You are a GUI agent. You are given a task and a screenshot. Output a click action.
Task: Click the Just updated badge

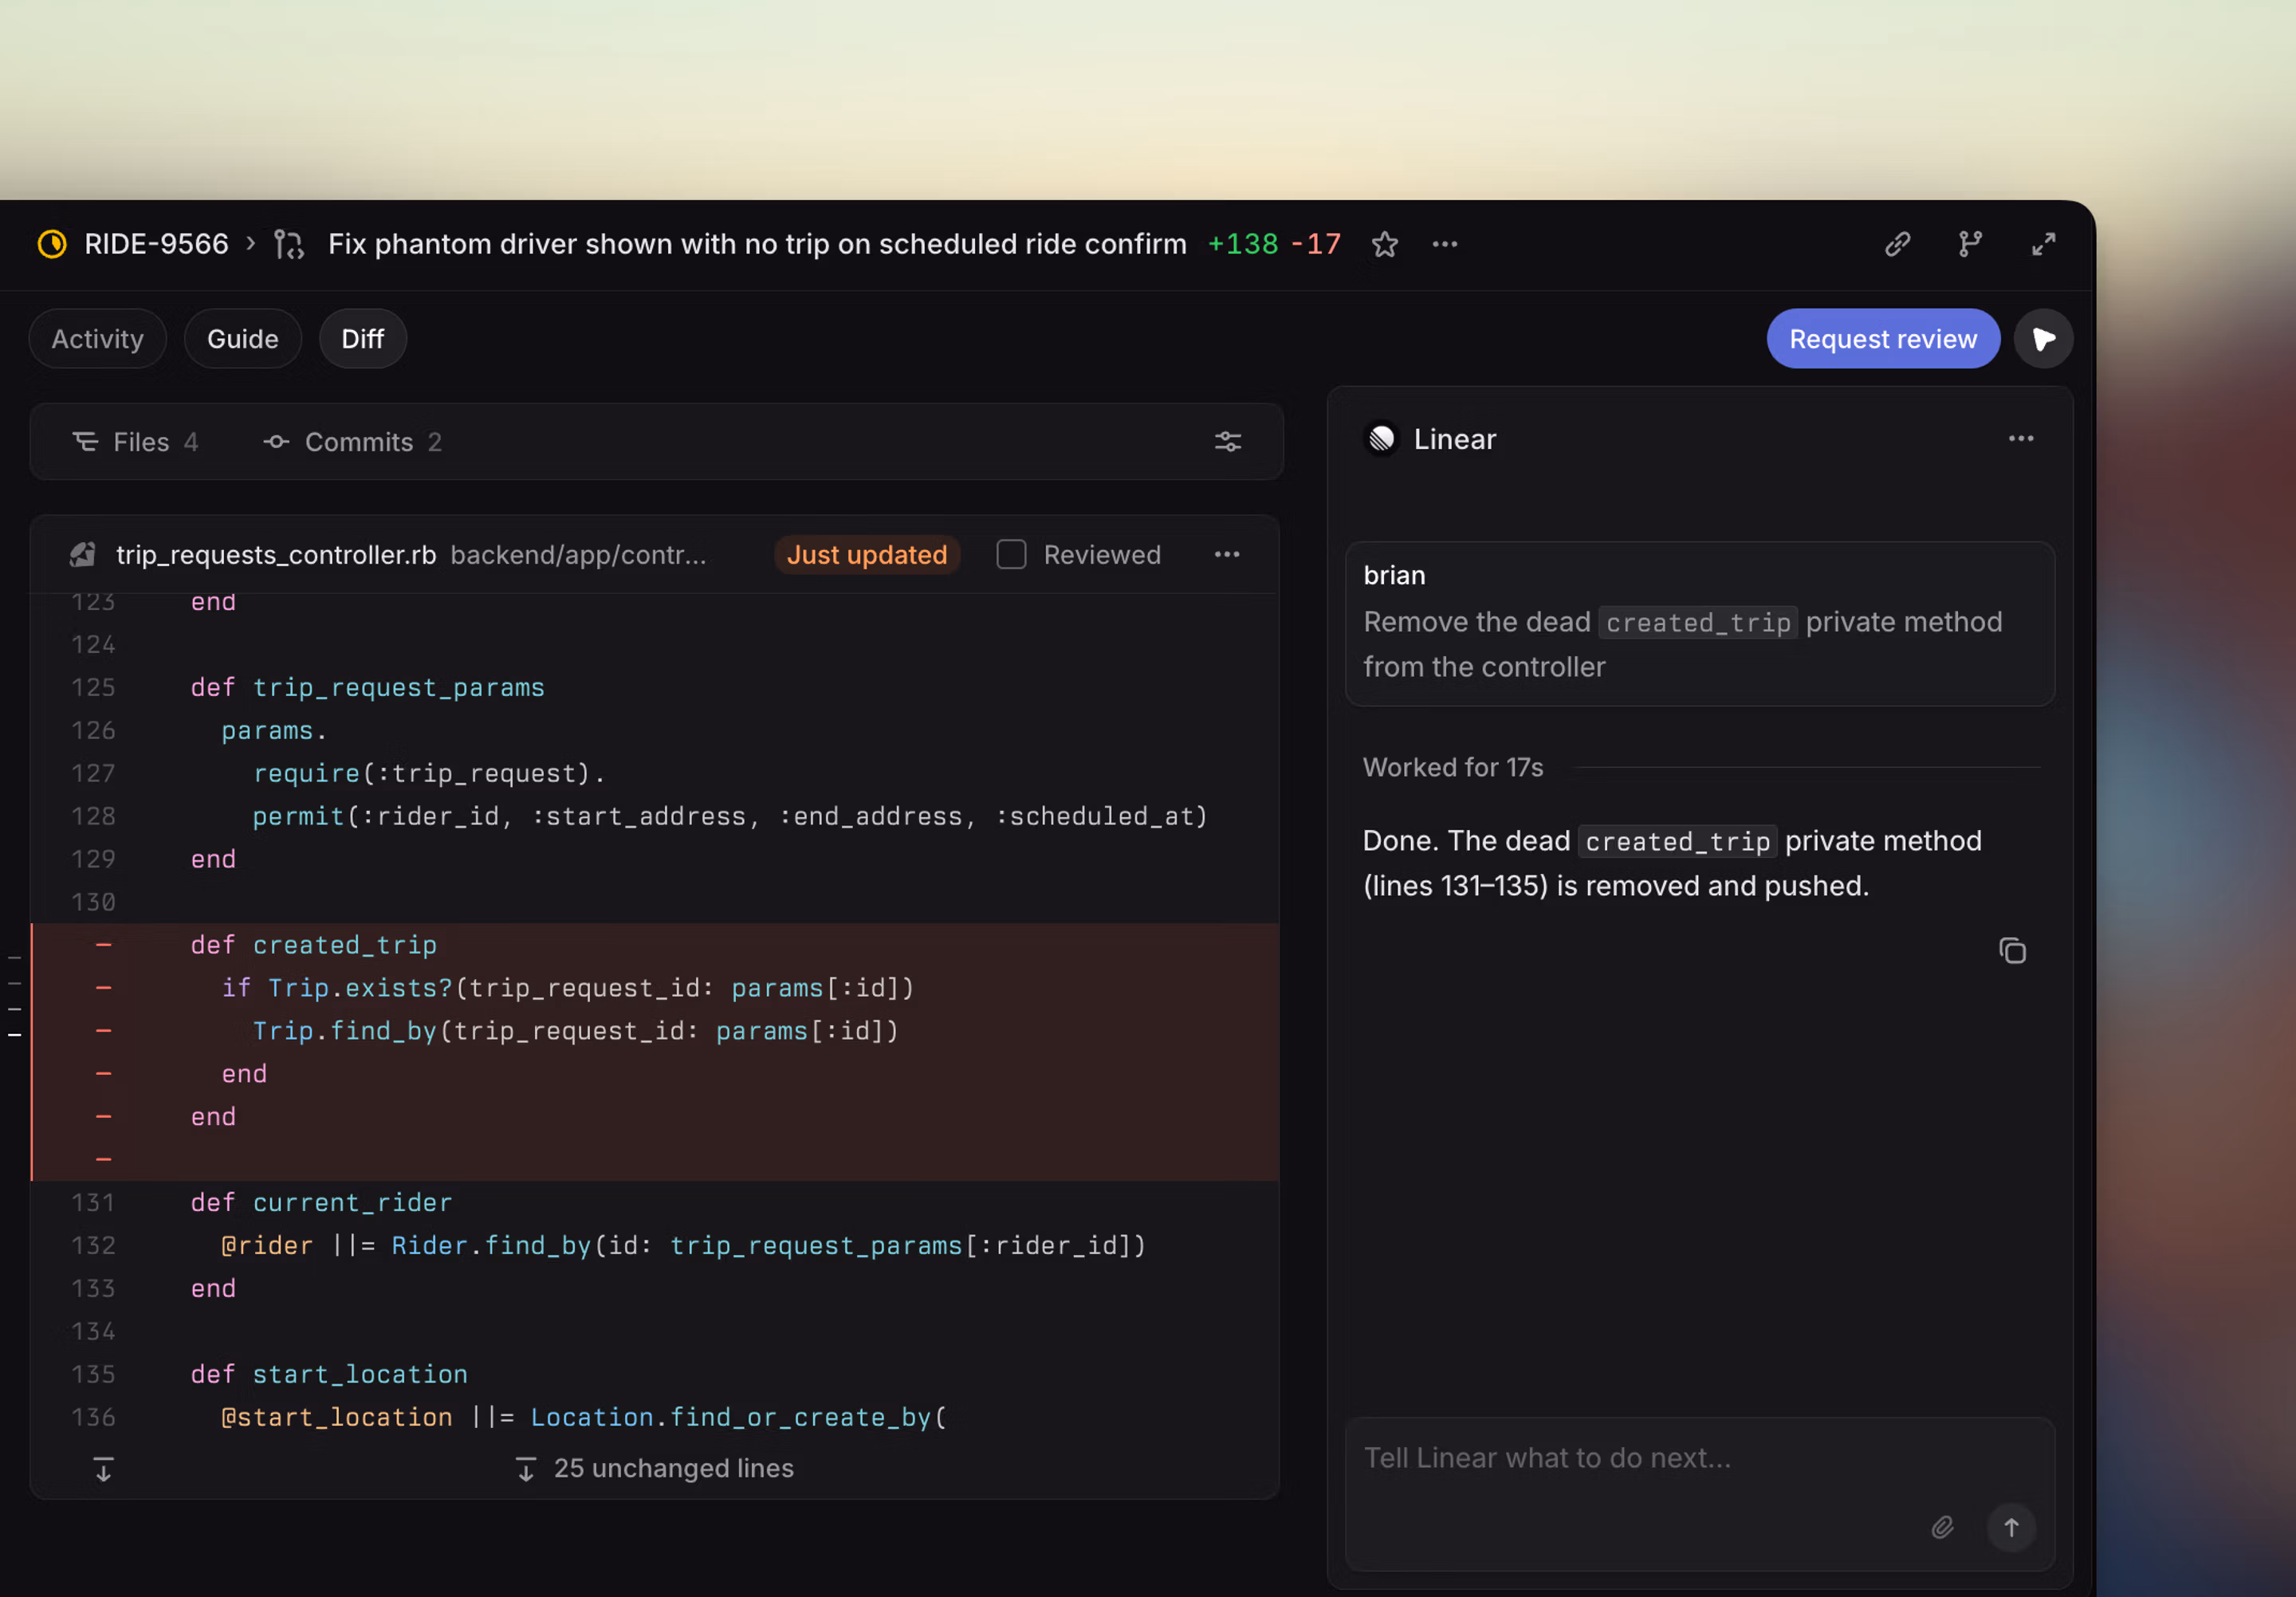pos(866,555)
